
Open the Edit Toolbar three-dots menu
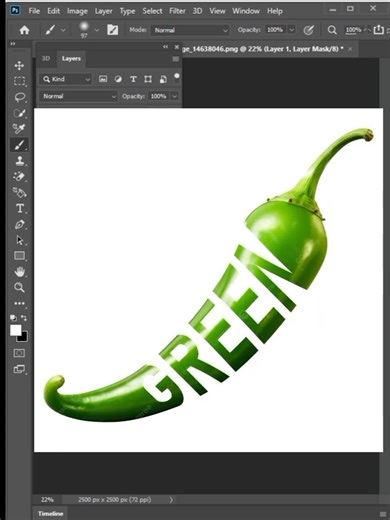19,303
